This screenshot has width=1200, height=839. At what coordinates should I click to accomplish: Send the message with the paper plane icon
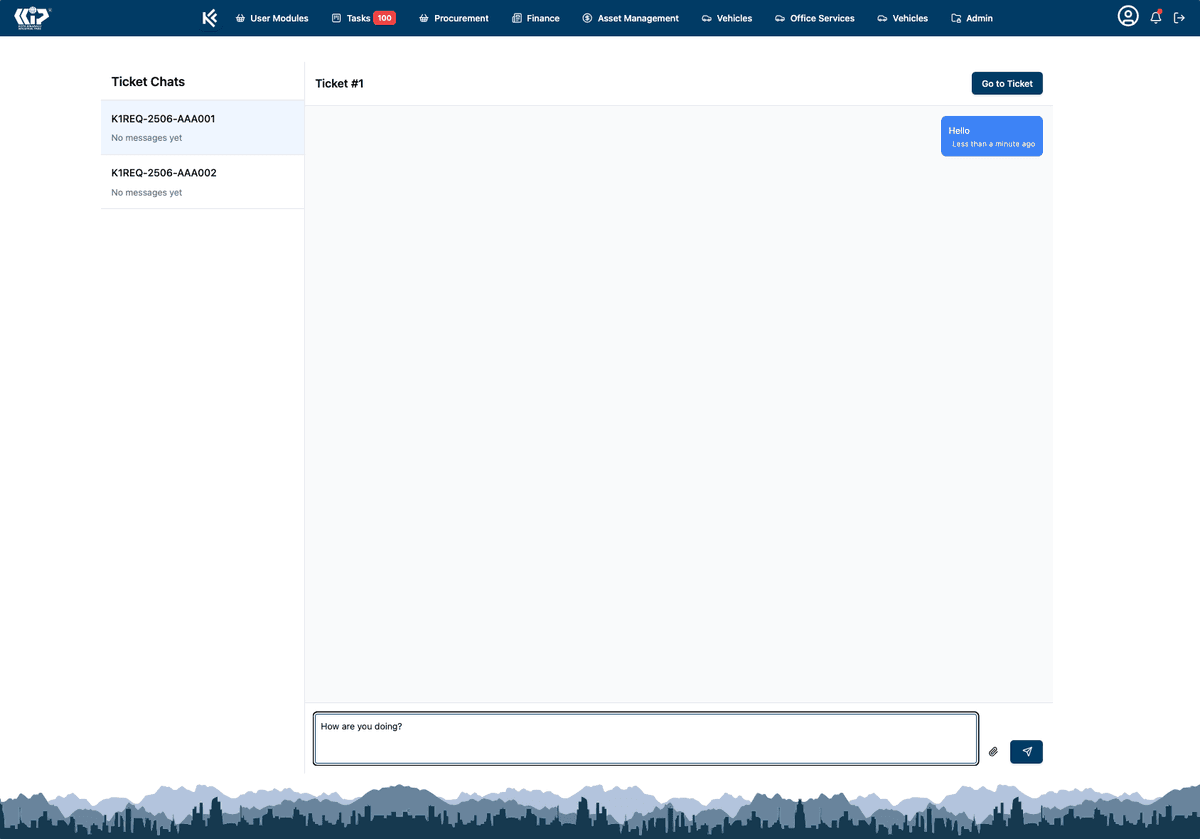coord(1026,751)
